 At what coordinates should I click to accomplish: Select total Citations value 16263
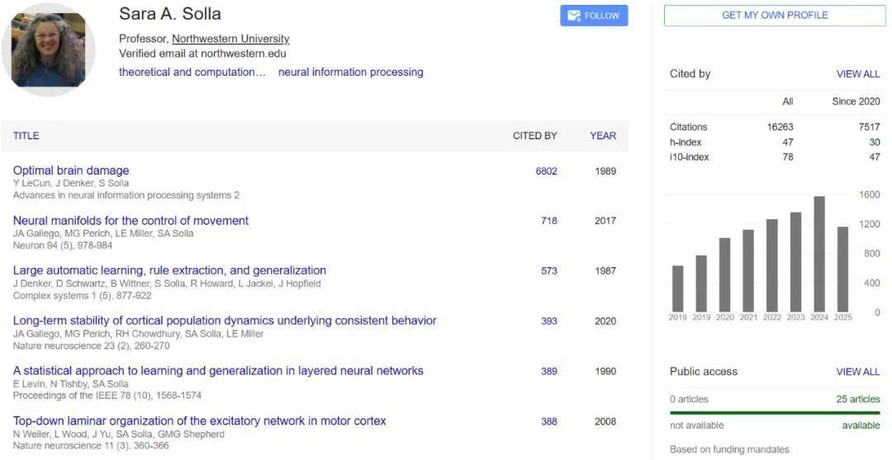tap(780, 127)
